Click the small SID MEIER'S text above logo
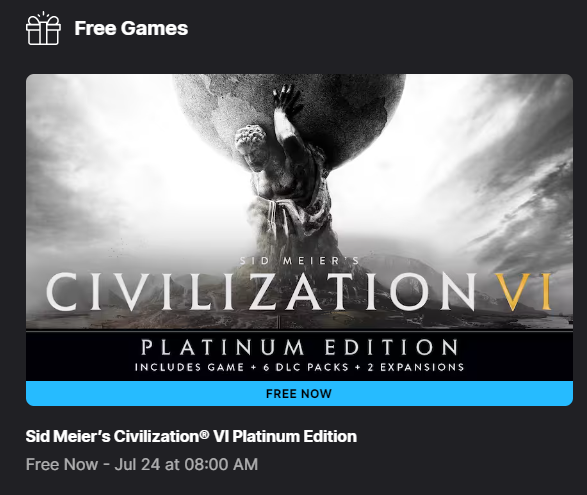587x495 pixels. [299, 261]
